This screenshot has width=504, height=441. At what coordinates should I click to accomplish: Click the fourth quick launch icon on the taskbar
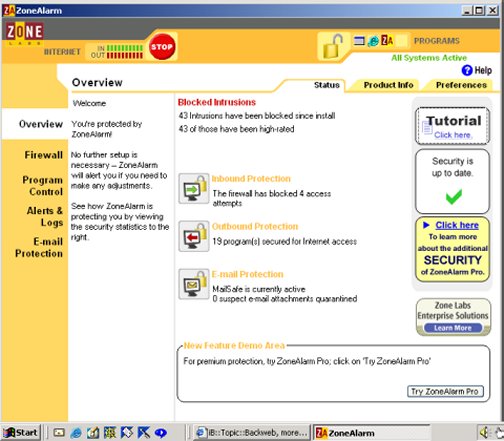click(x=110, y=433)
